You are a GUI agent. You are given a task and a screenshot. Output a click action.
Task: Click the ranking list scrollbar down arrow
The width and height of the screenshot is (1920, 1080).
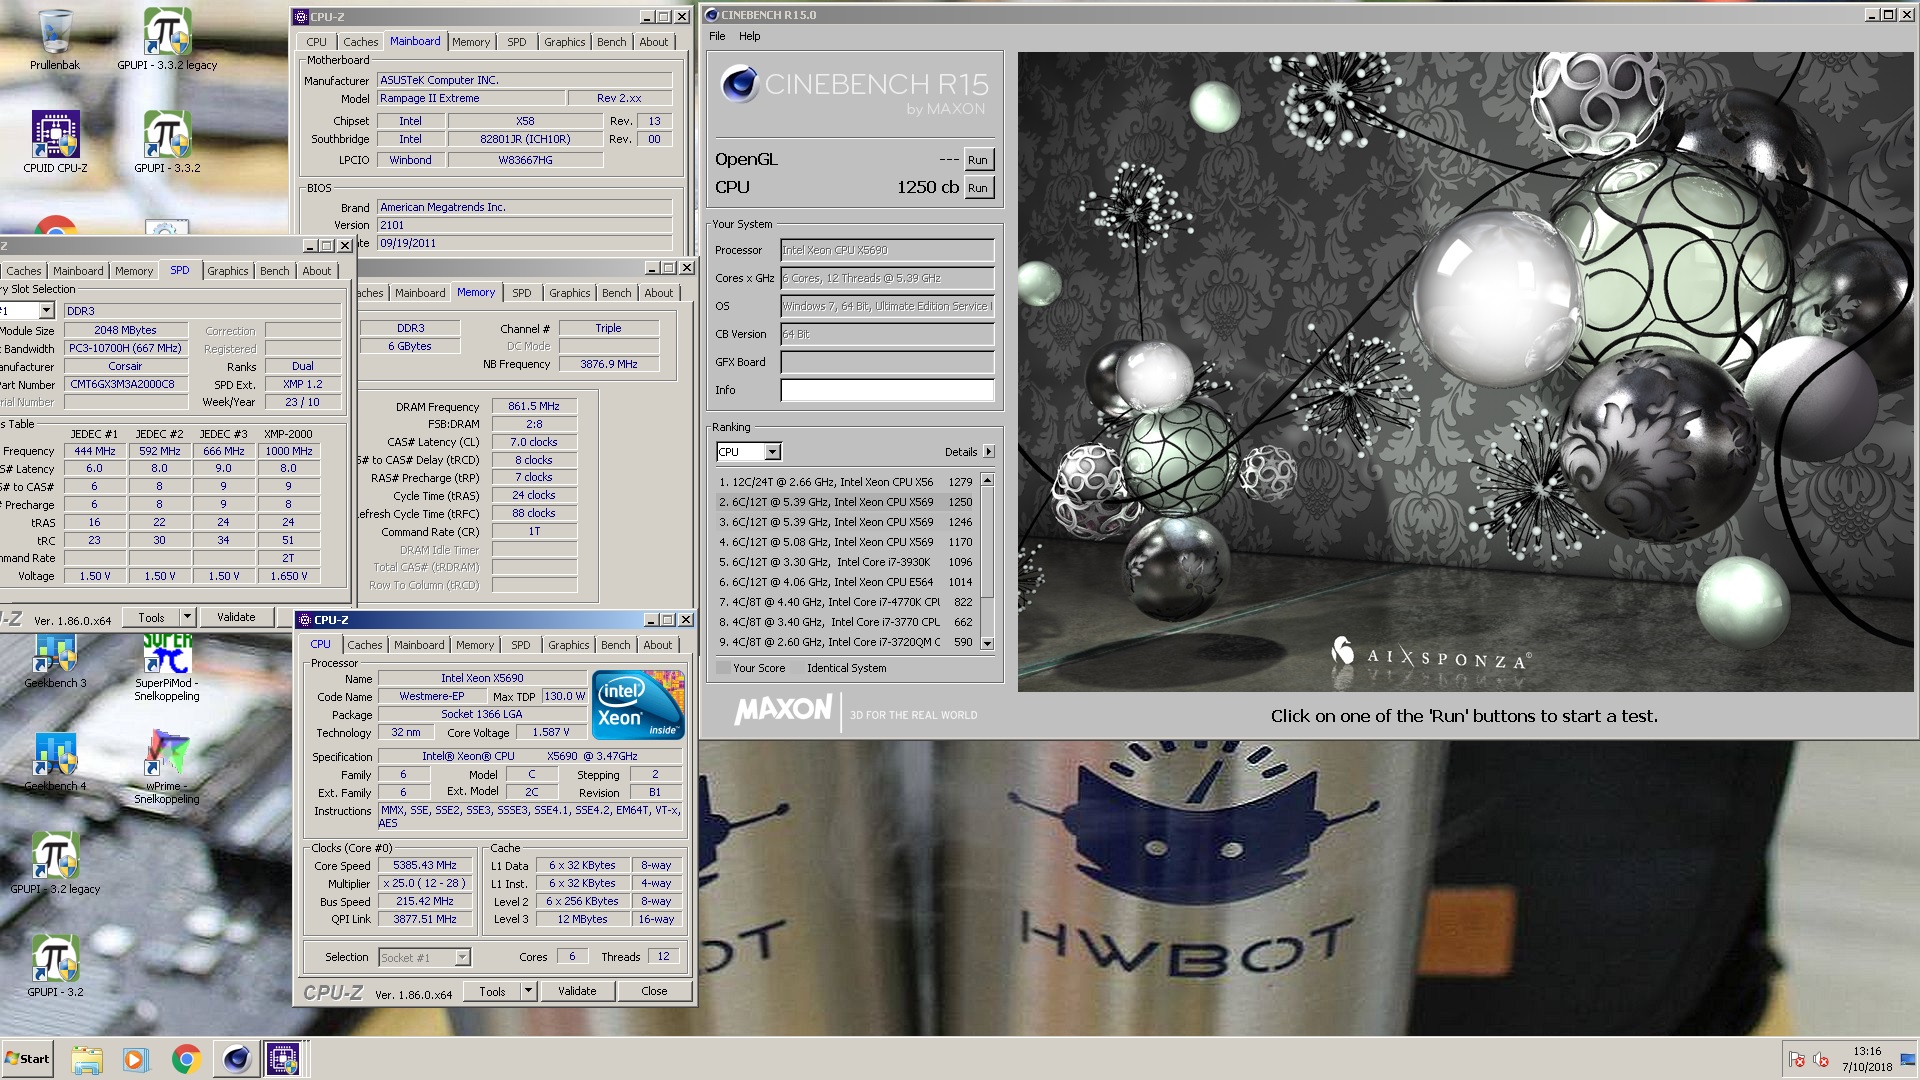(987, 643)
